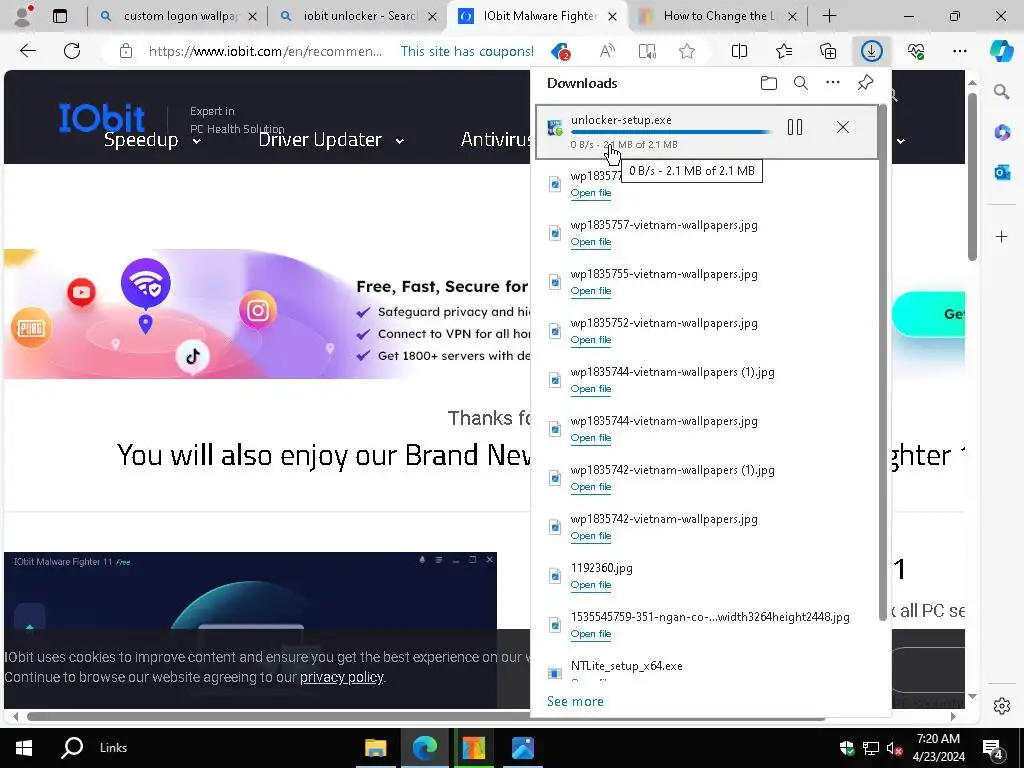Screen dimensions: 1024x768
Task: Open file wp1835755-vietnam-wallpapers.jpg
Action: (591, 291)
